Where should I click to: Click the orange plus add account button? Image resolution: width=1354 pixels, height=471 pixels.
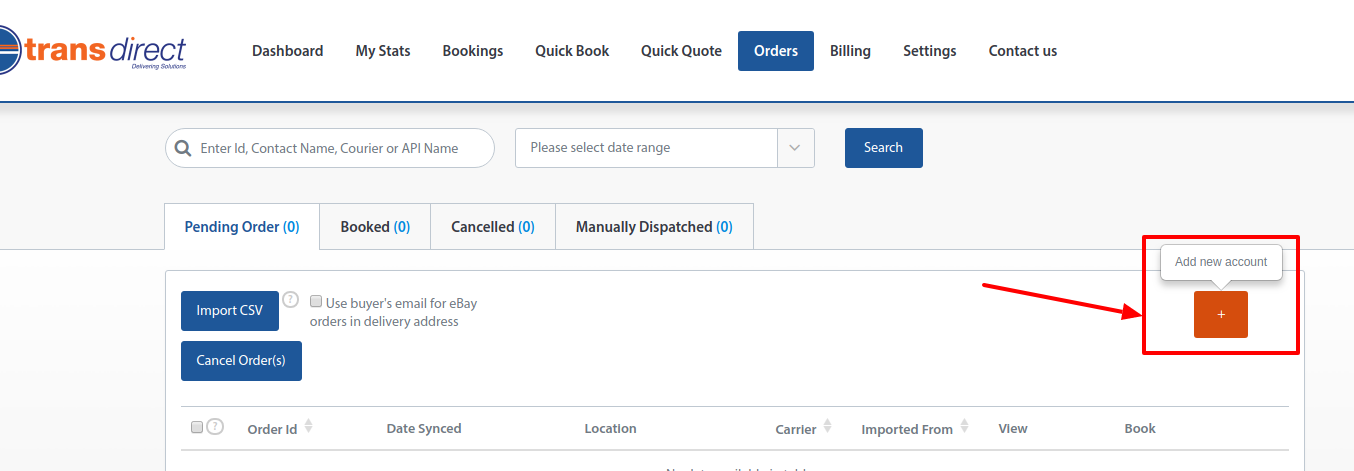1220,314
